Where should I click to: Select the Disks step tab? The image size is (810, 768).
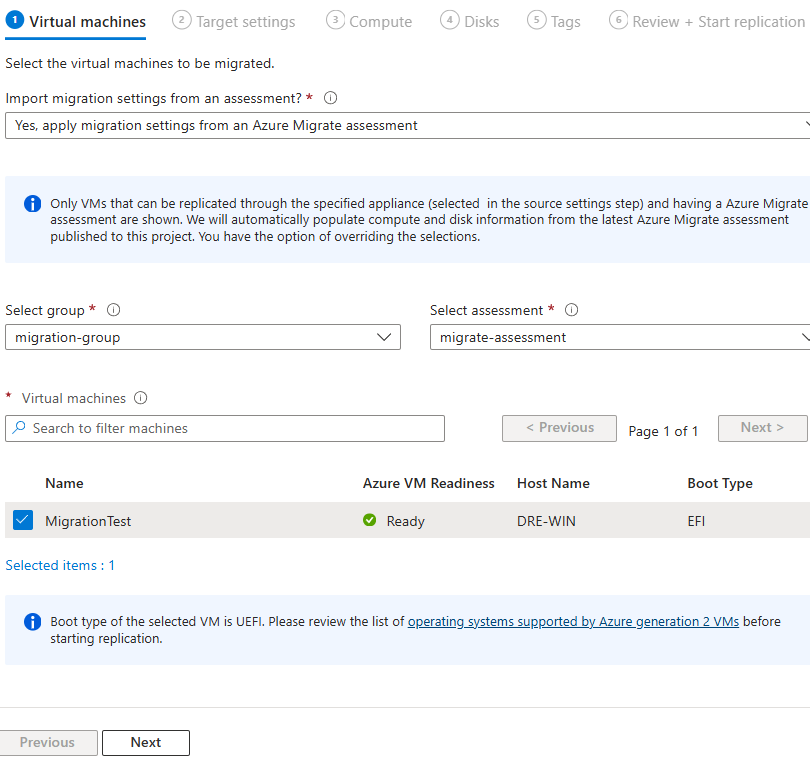(x=470, y=22)
